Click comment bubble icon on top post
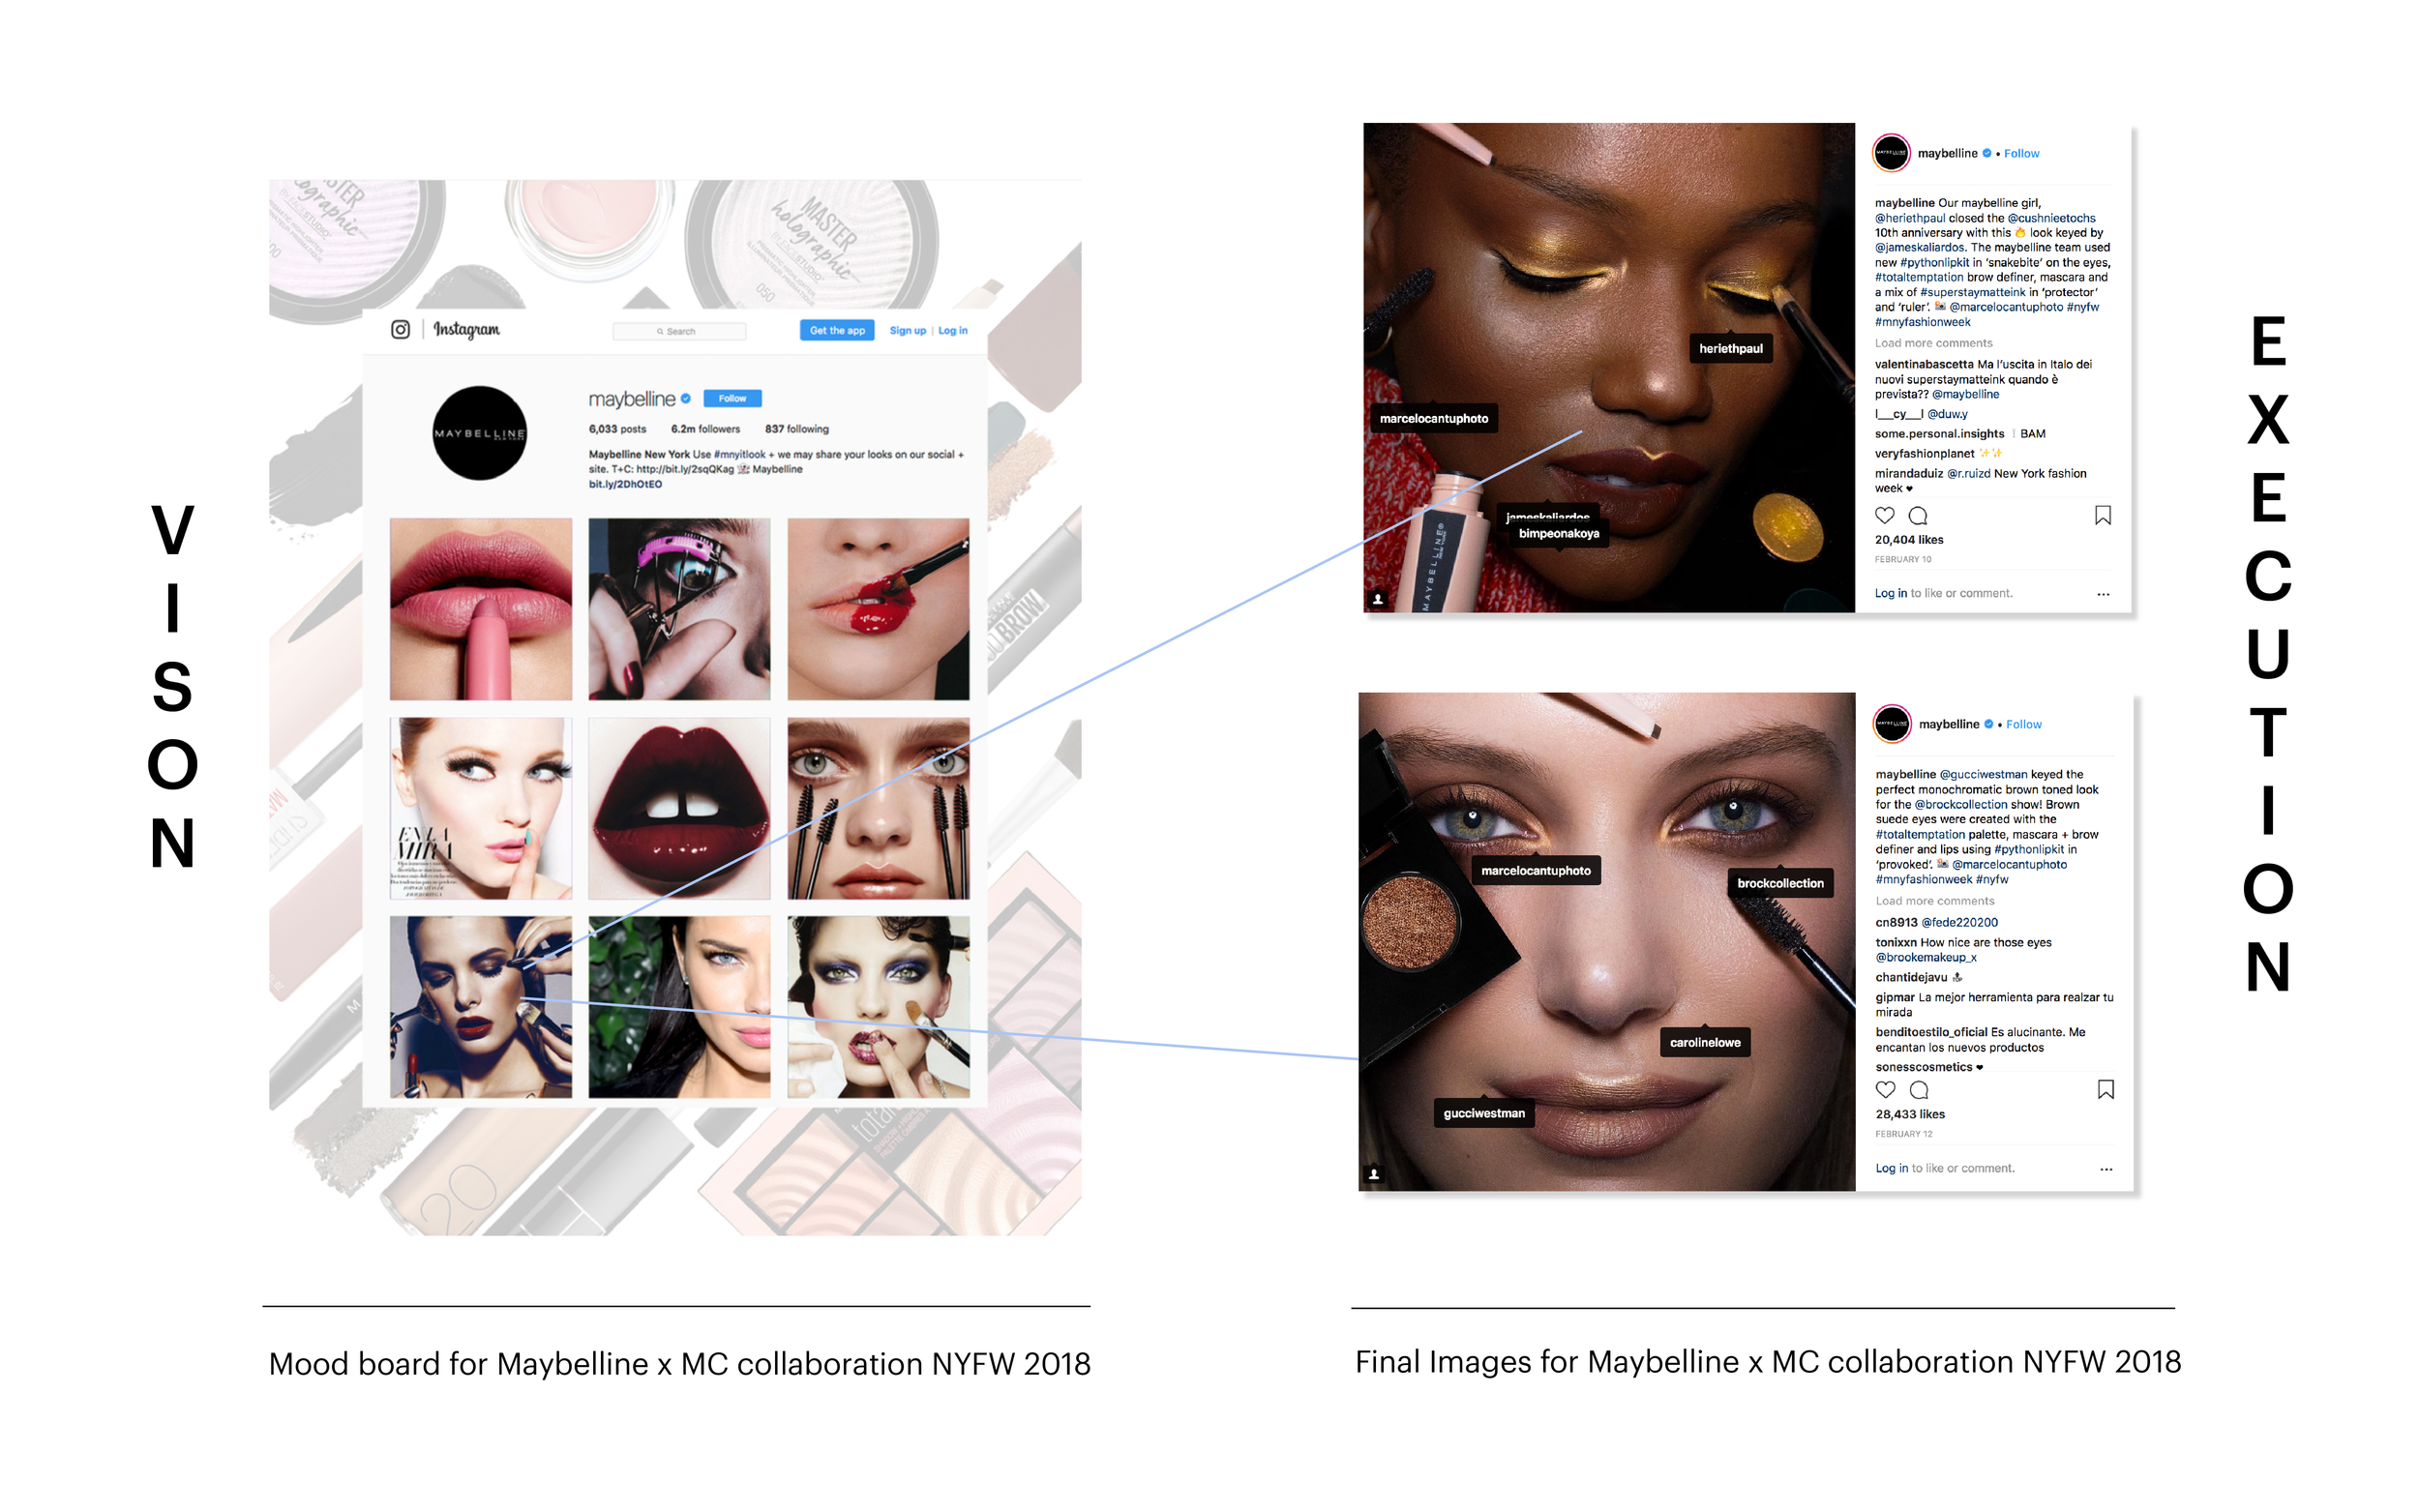This screenshot has width=2419, height=1512. 1917,516
